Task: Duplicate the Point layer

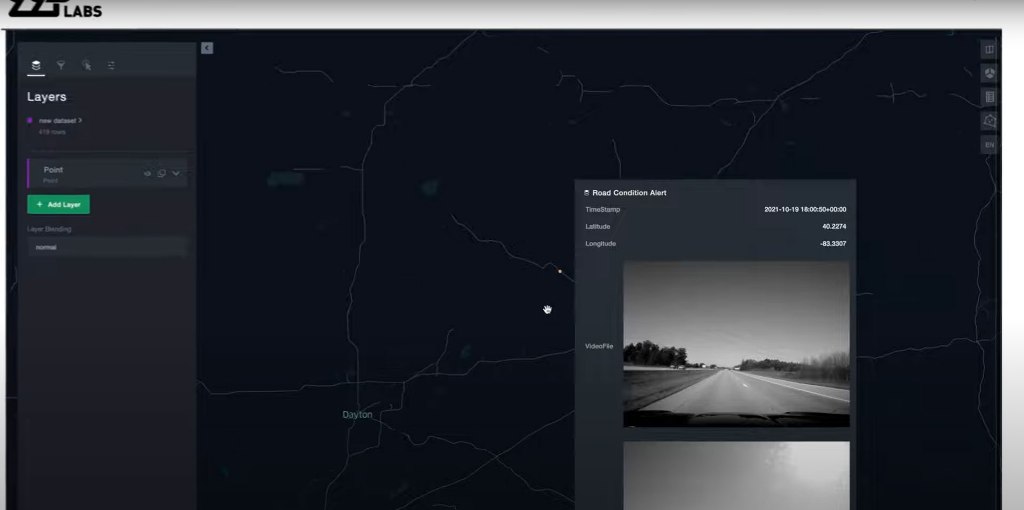Action: (161, 173)
